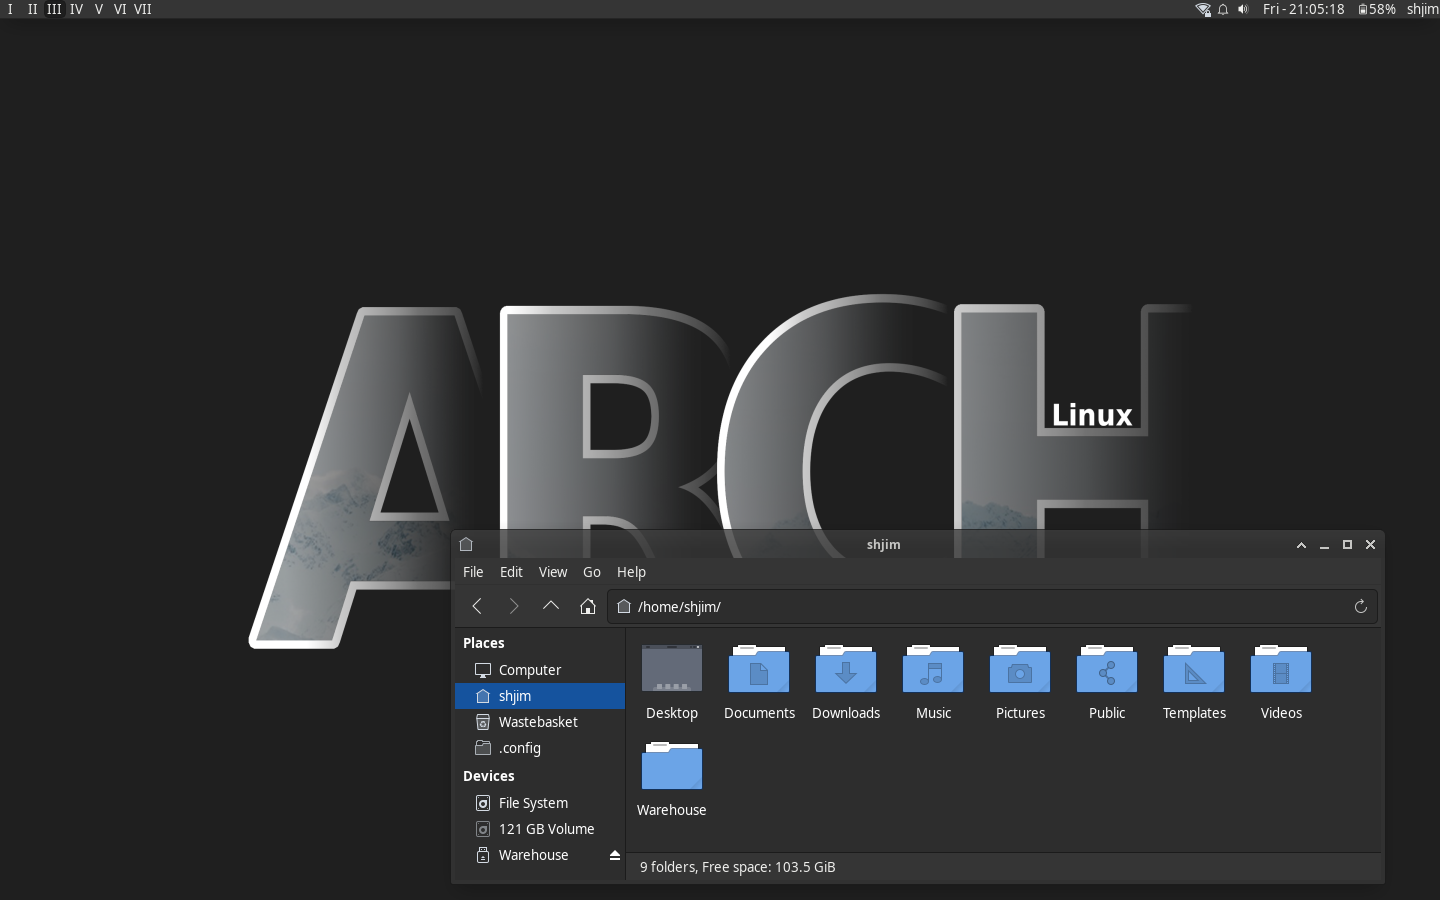The width and height of the screenshot is (1440, 900).
Task: Switch to workspace V
Action: [98, 9]
